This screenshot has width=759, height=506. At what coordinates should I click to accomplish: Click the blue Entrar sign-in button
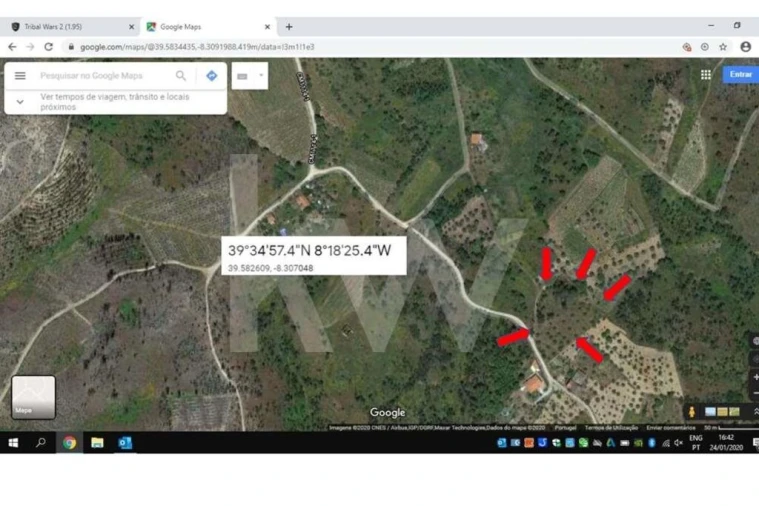[x=741, y=74]
